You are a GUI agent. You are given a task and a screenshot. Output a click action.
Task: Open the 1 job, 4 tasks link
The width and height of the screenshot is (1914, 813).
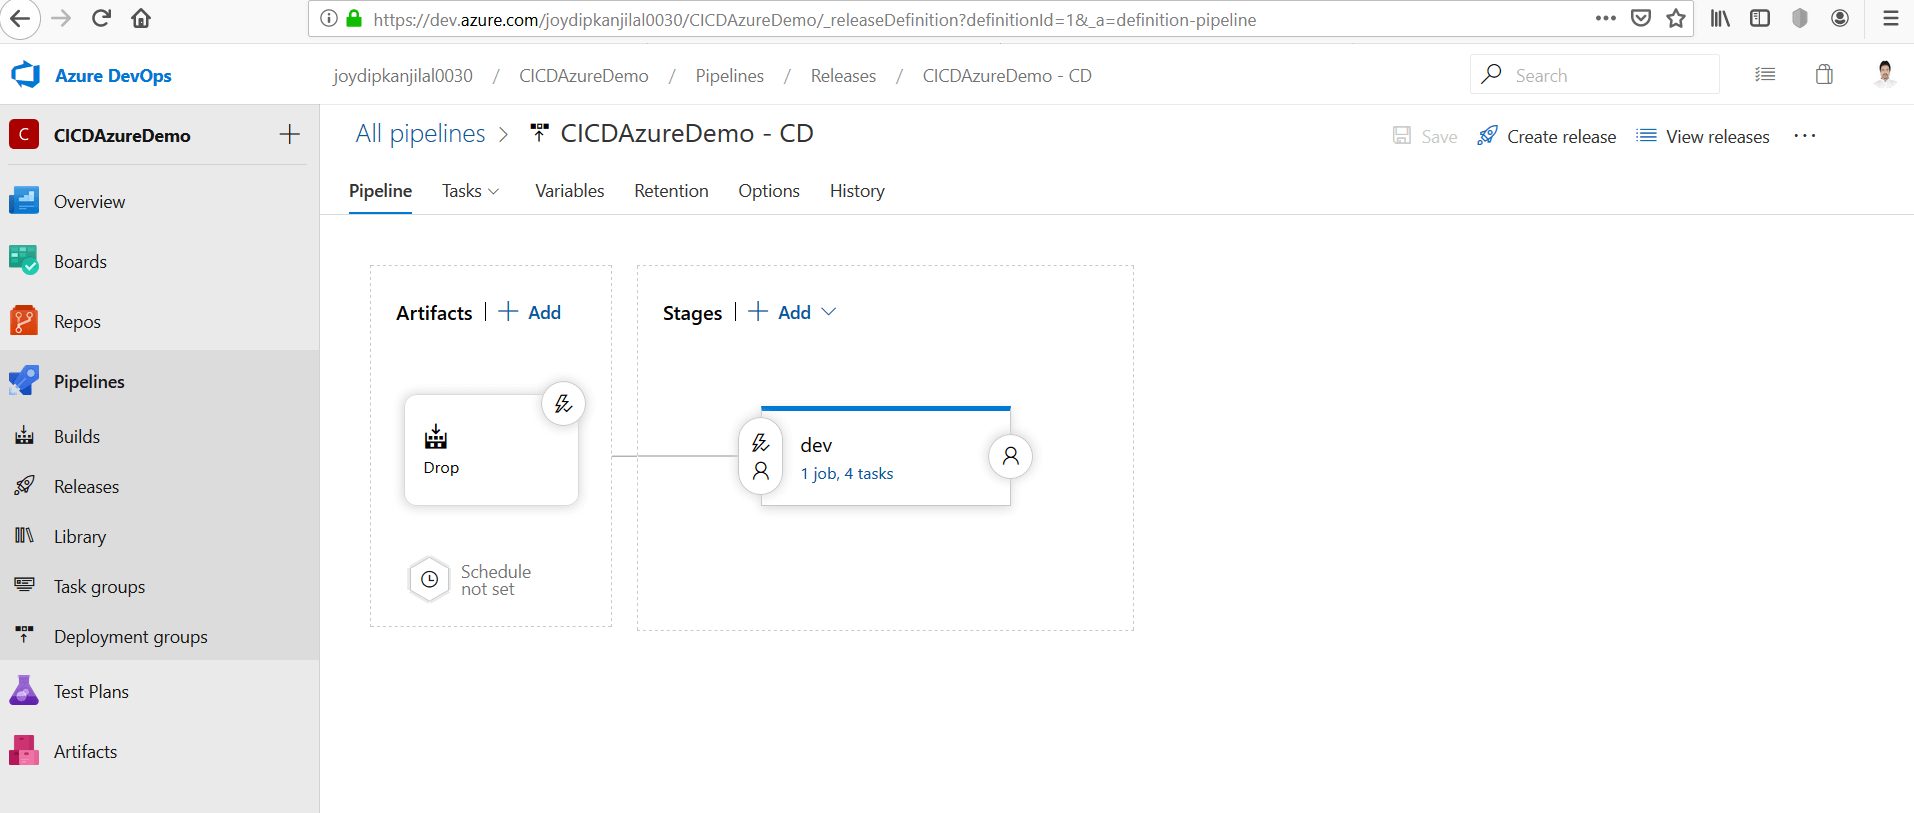[847, 474]
